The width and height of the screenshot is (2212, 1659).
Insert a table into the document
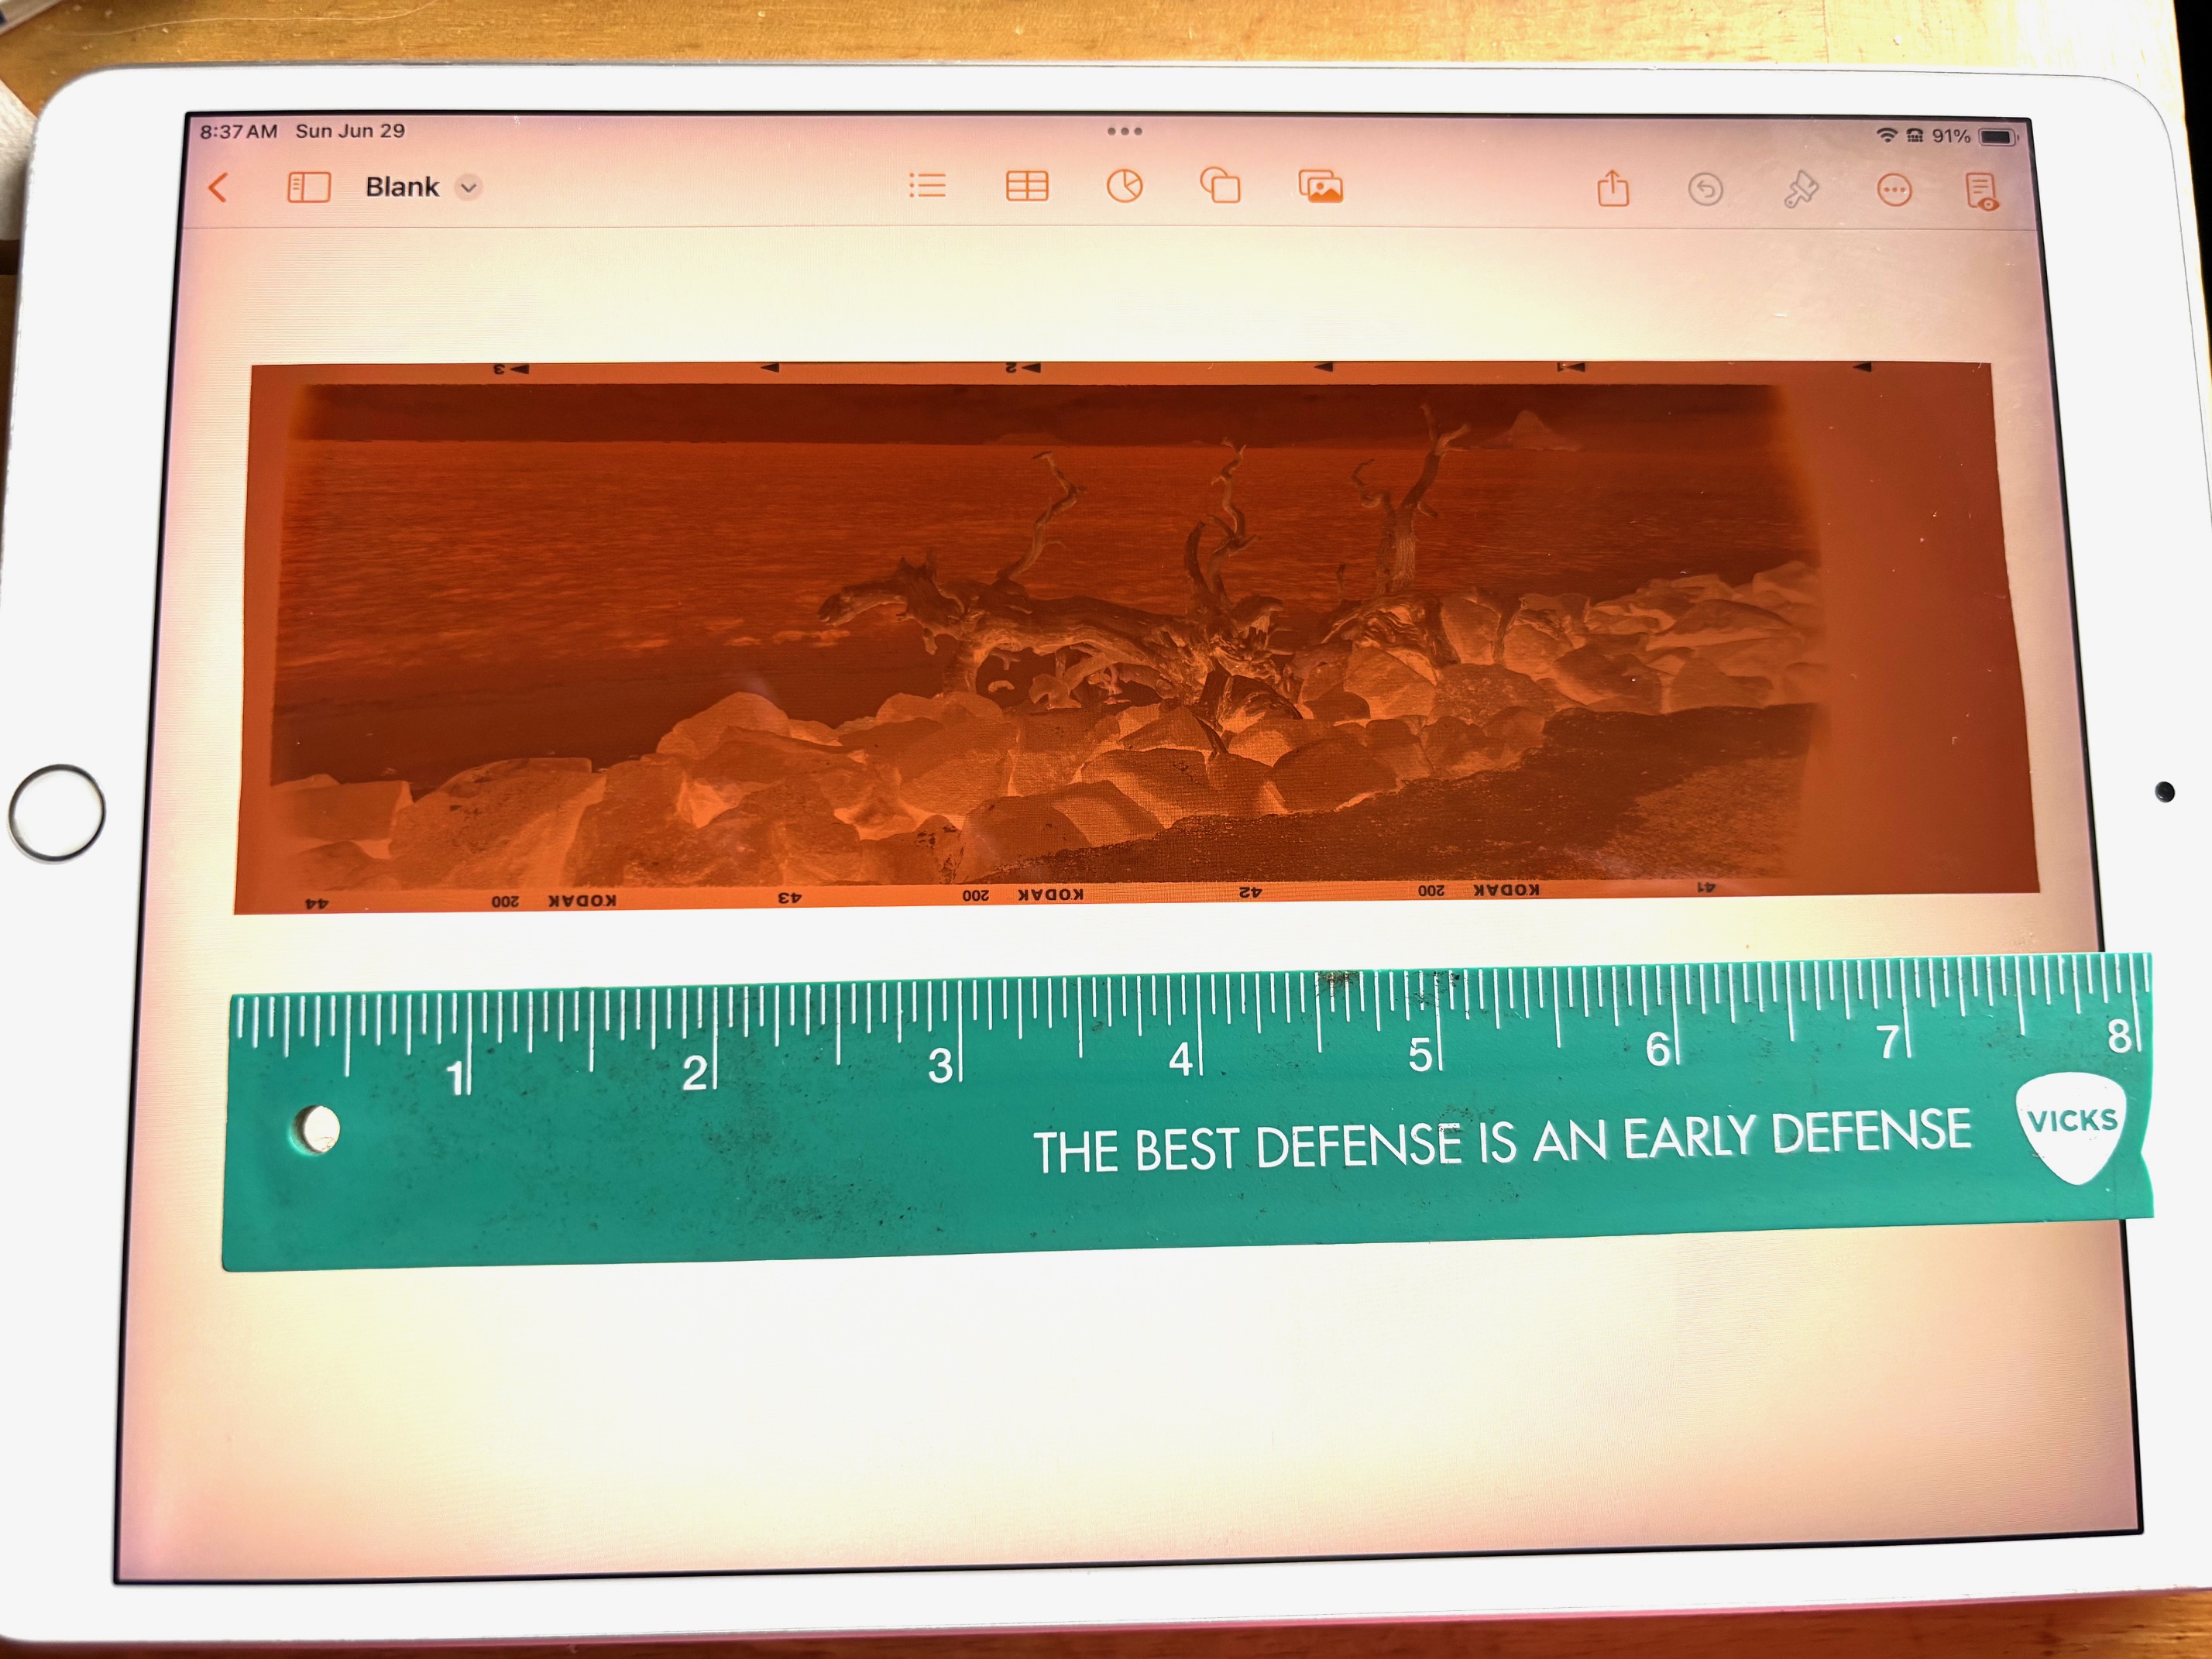point(1026,186)
